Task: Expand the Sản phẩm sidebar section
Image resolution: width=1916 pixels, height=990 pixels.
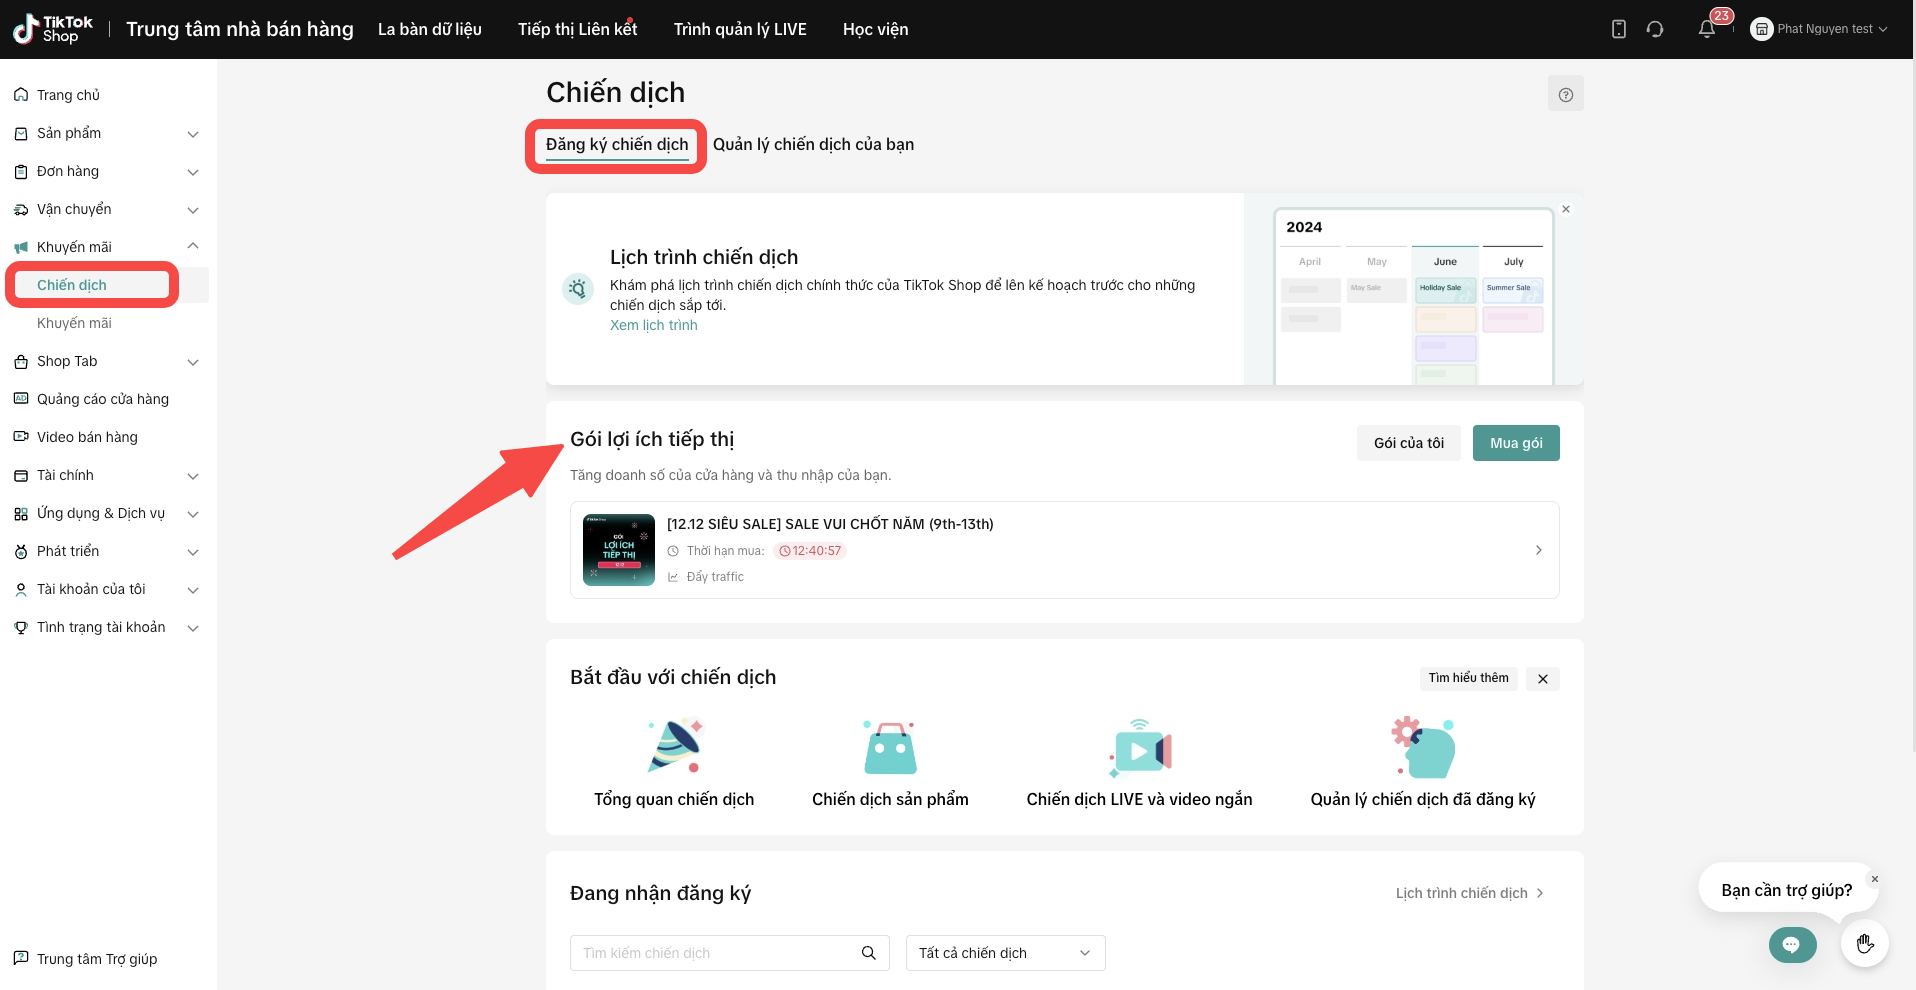Action: (193, 134)
